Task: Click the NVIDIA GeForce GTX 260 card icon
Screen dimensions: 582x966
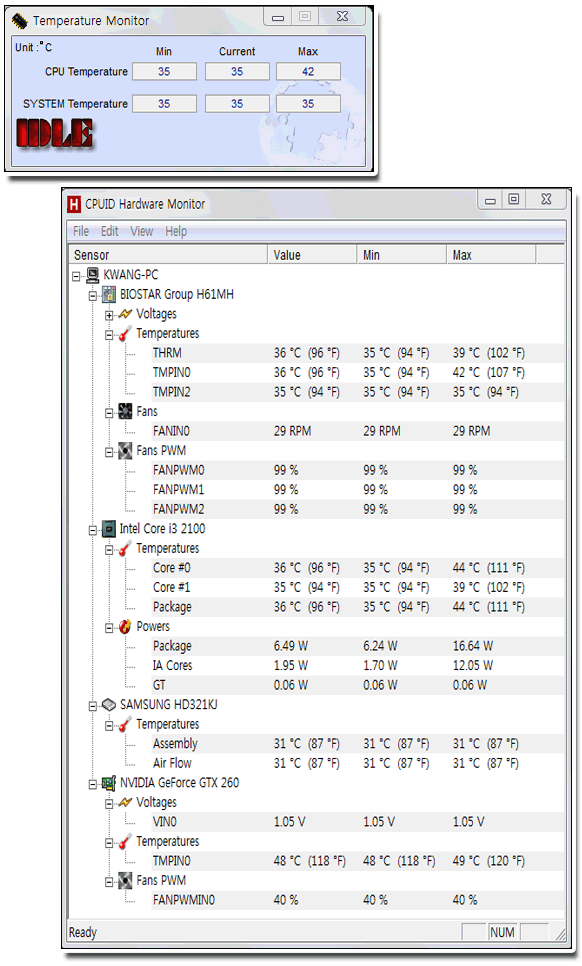Action: point(108,782)
